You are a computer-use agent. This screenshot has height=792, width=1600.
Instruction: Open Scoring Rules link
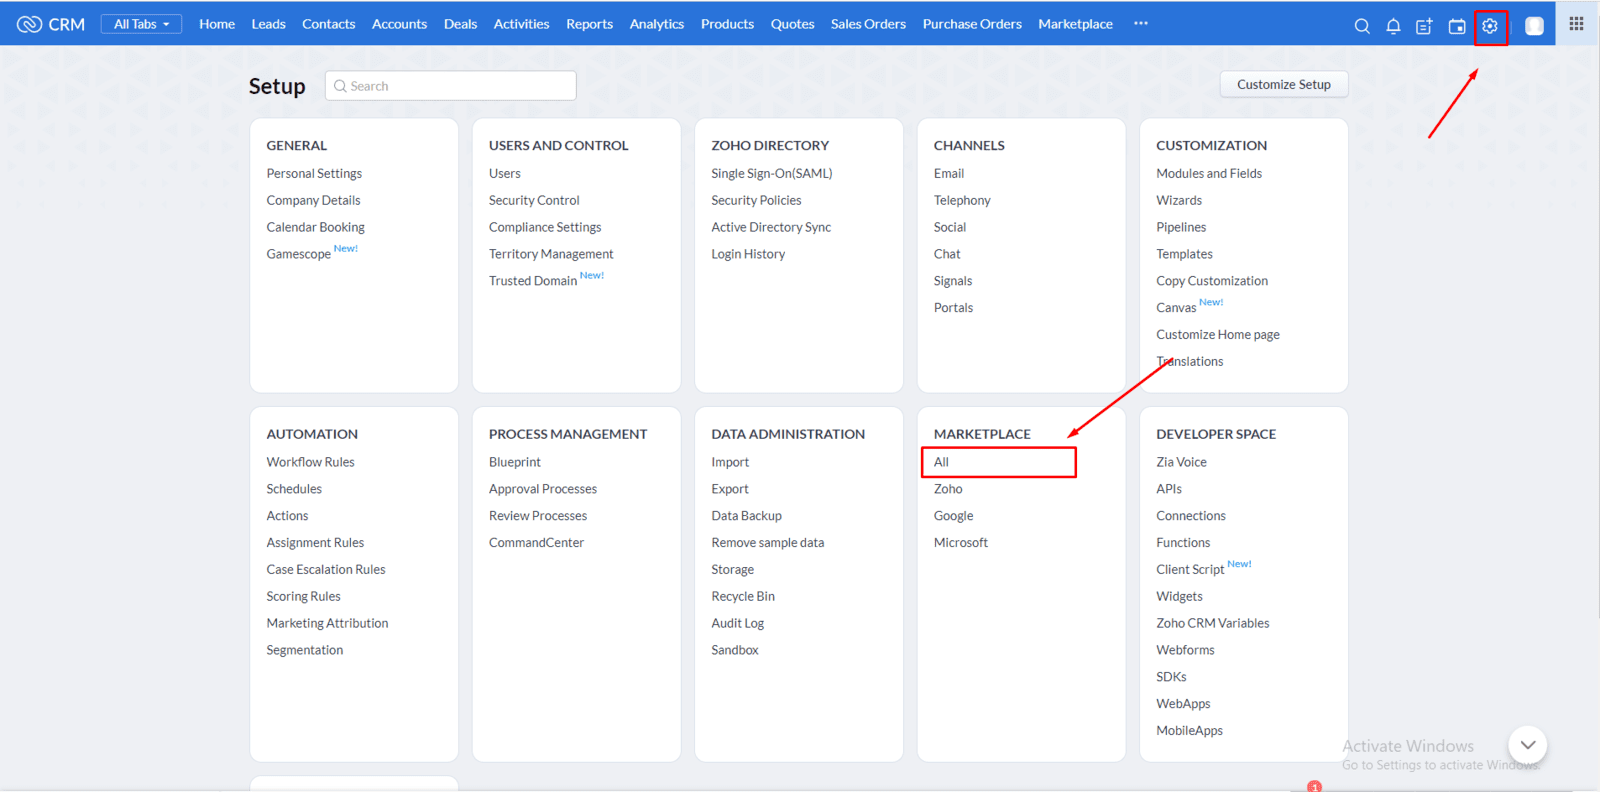(303, 597)
